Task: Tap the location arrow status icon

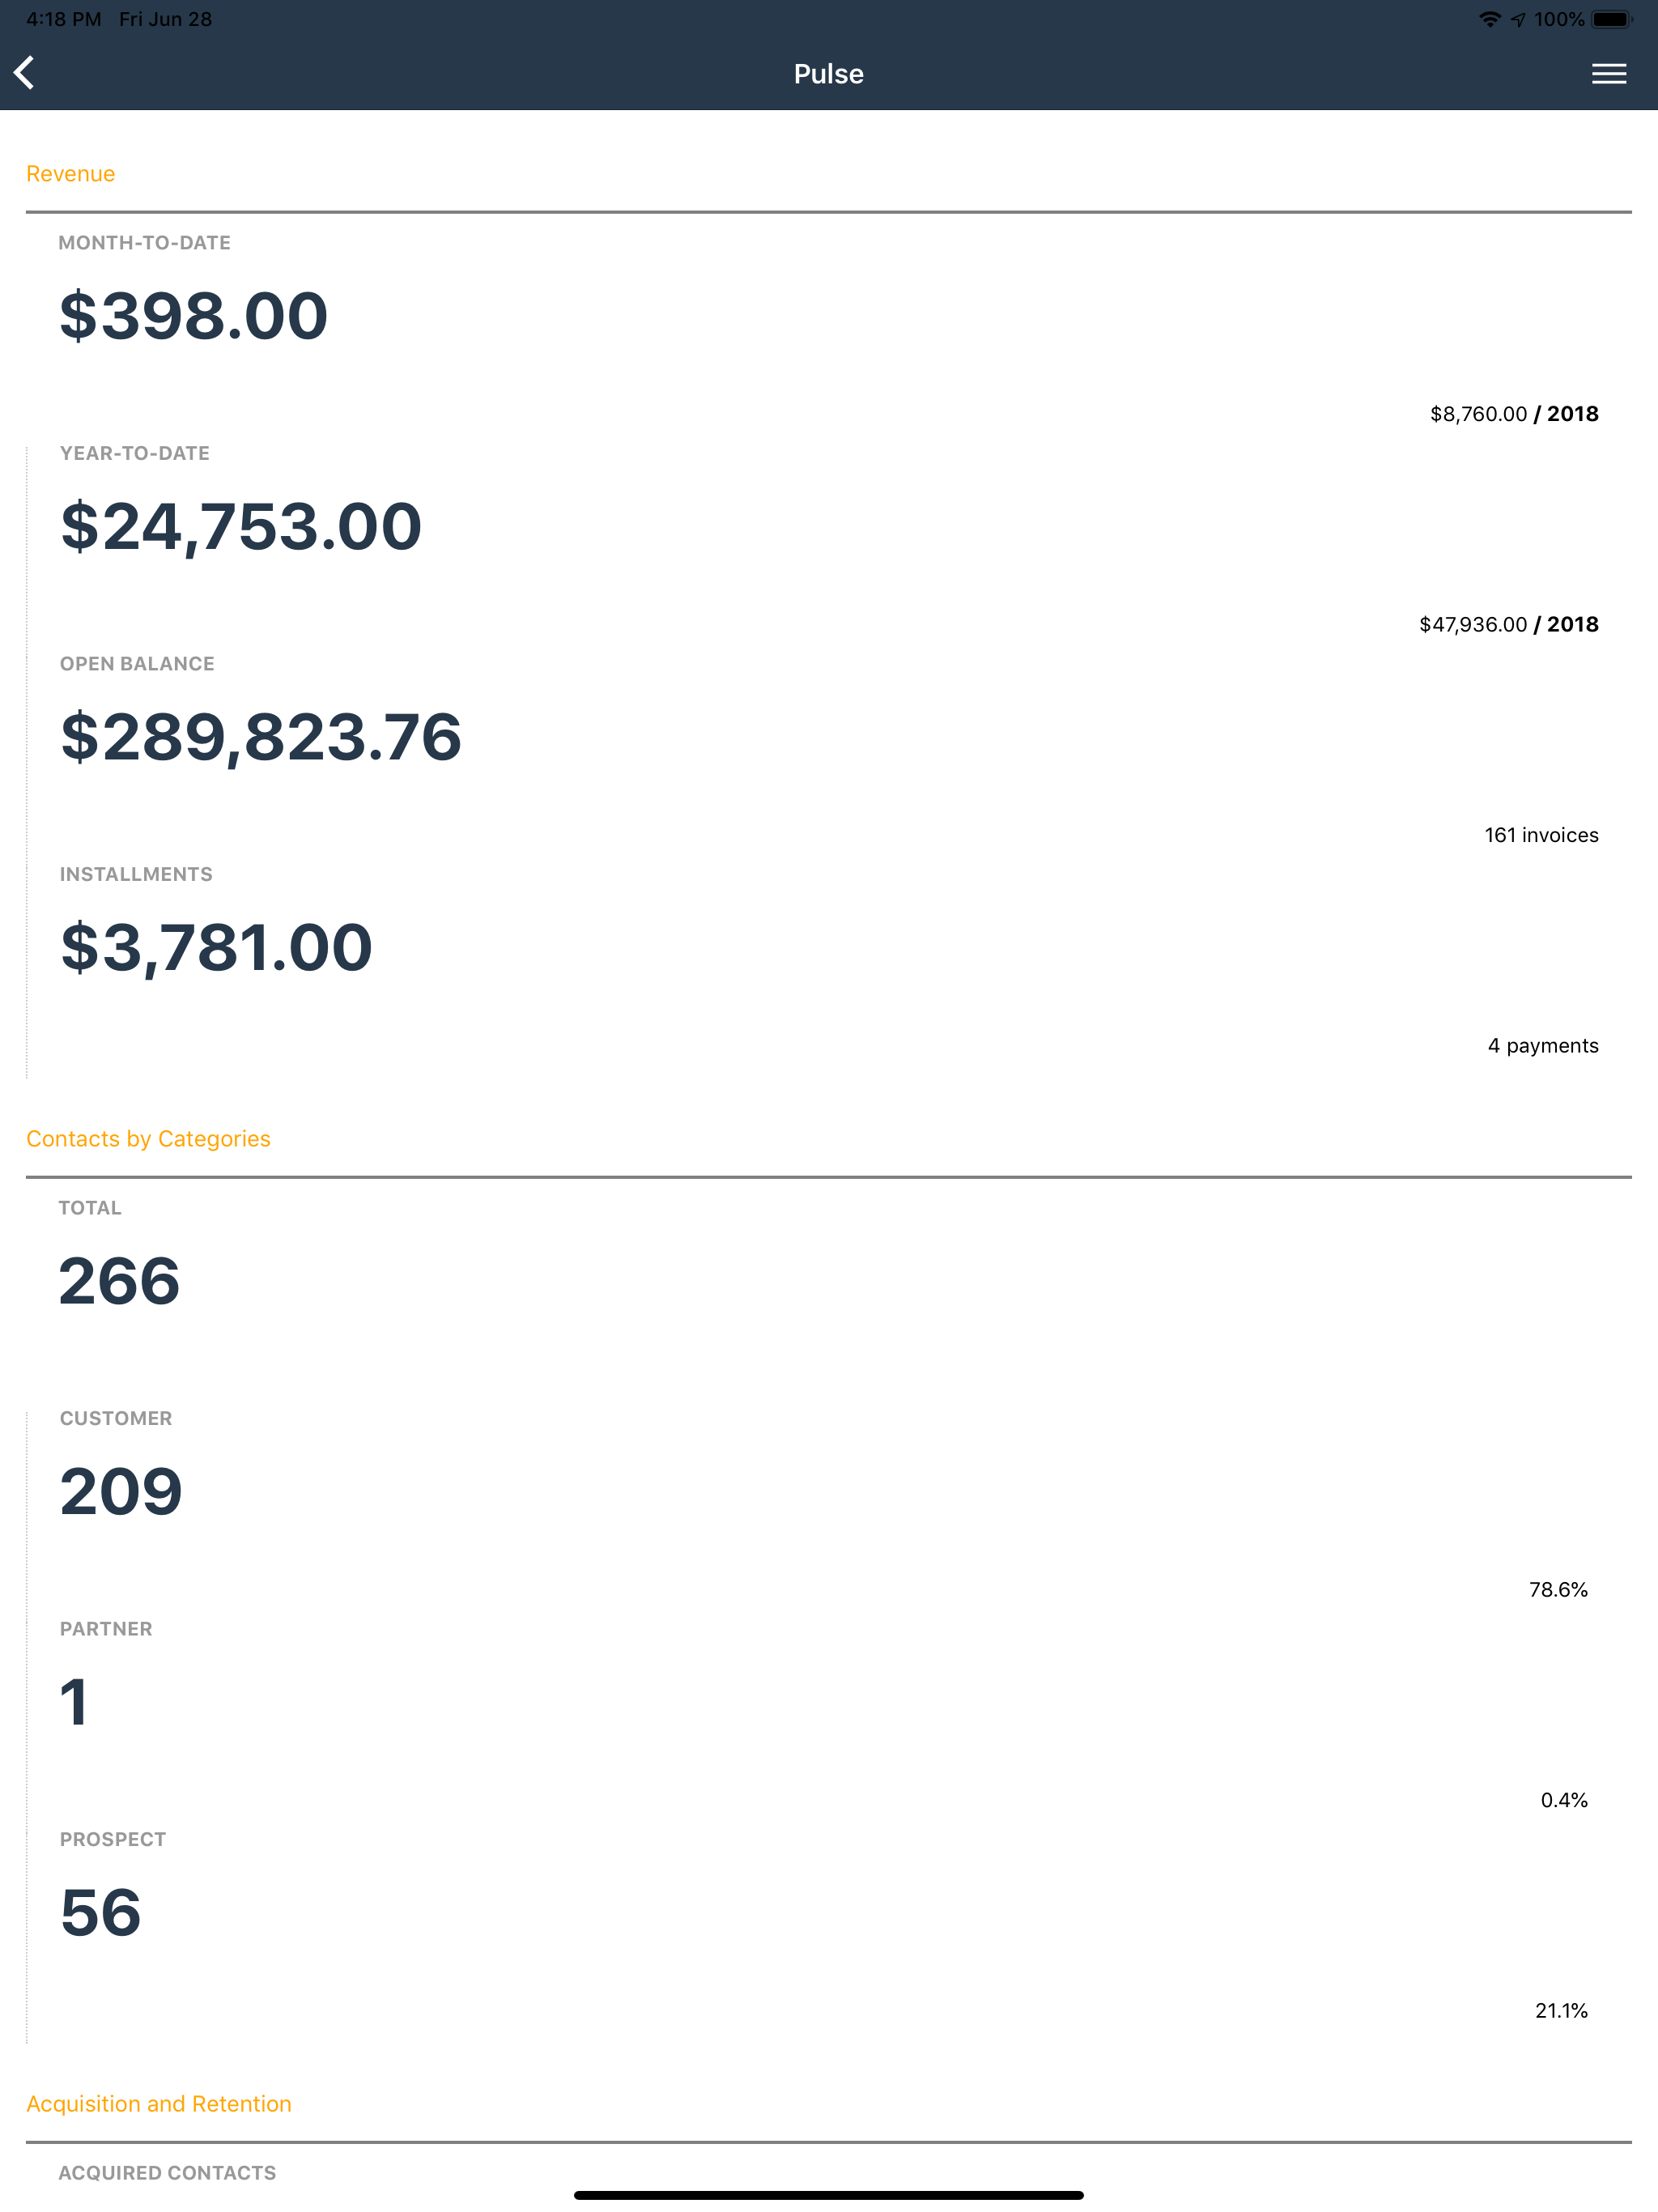Action: click(x=1518, y=19)
